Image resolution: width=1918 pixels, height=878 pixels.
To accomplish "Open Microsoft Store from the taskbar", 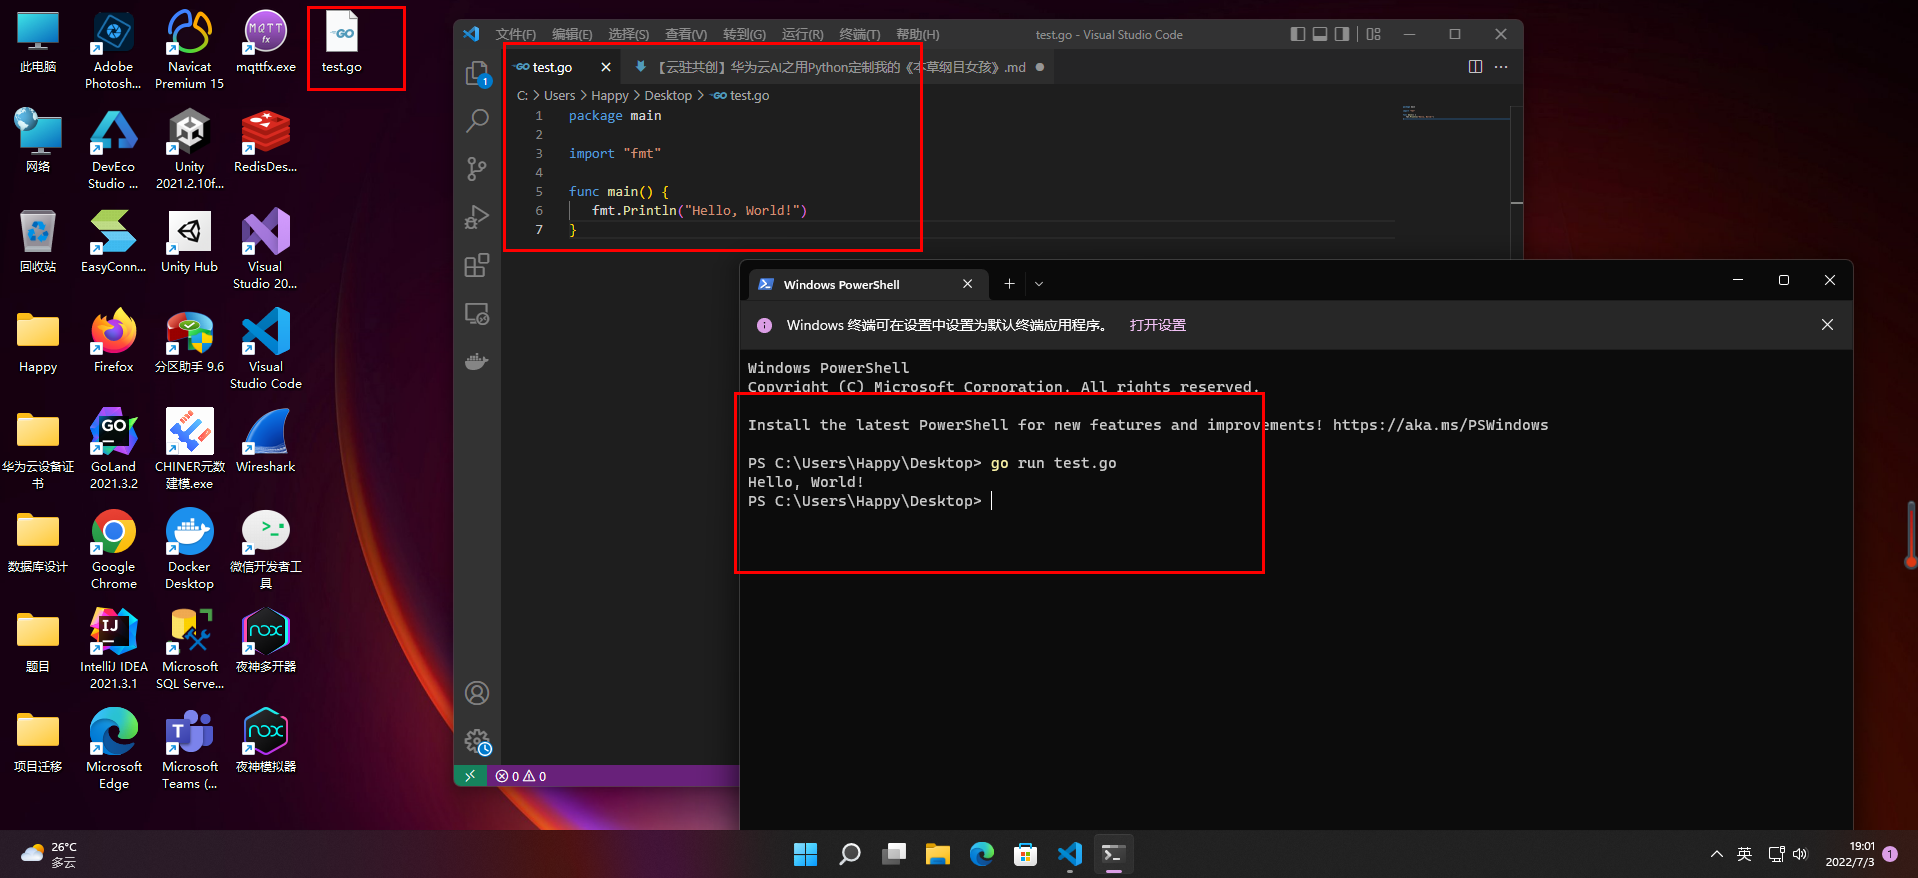I will click(x=1025, y=854).
